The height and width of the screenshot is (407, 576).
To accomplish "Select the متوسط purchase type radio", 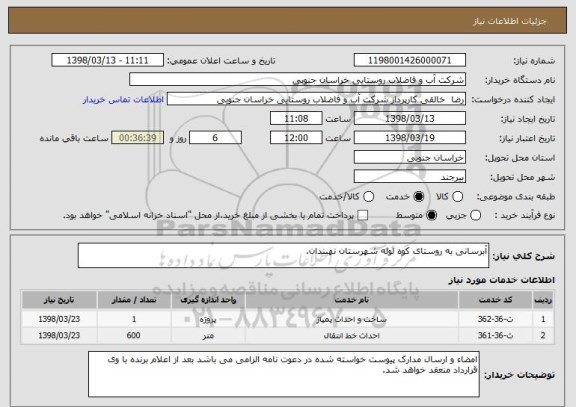I will [431, 215].
